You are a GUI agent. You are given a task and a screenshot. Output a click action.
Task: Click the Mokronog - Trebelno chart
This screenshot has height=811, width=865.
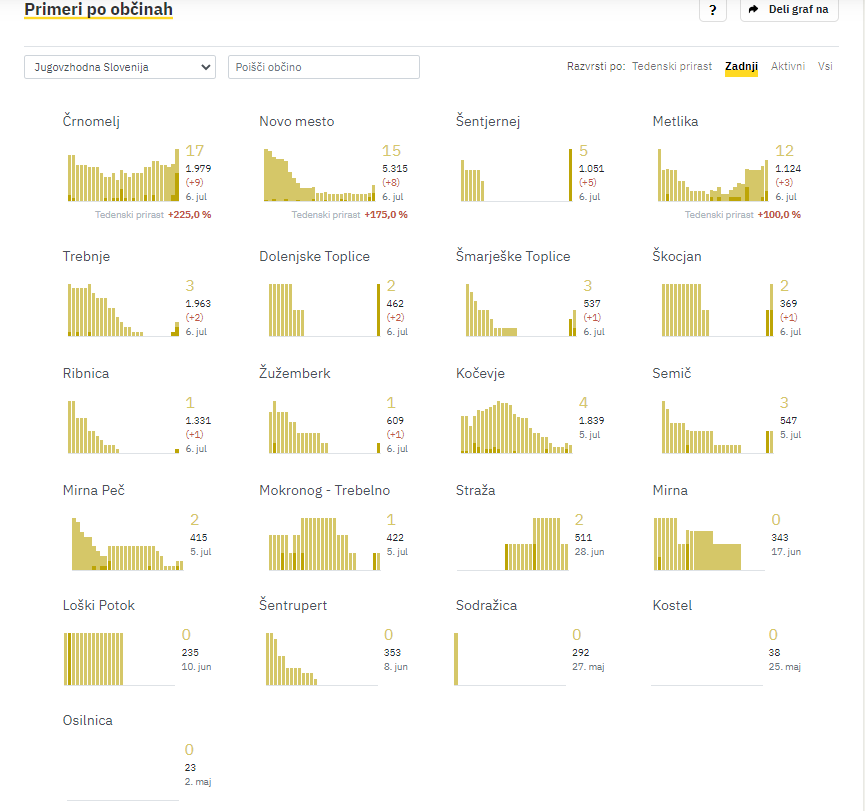[x=324, y=544]
